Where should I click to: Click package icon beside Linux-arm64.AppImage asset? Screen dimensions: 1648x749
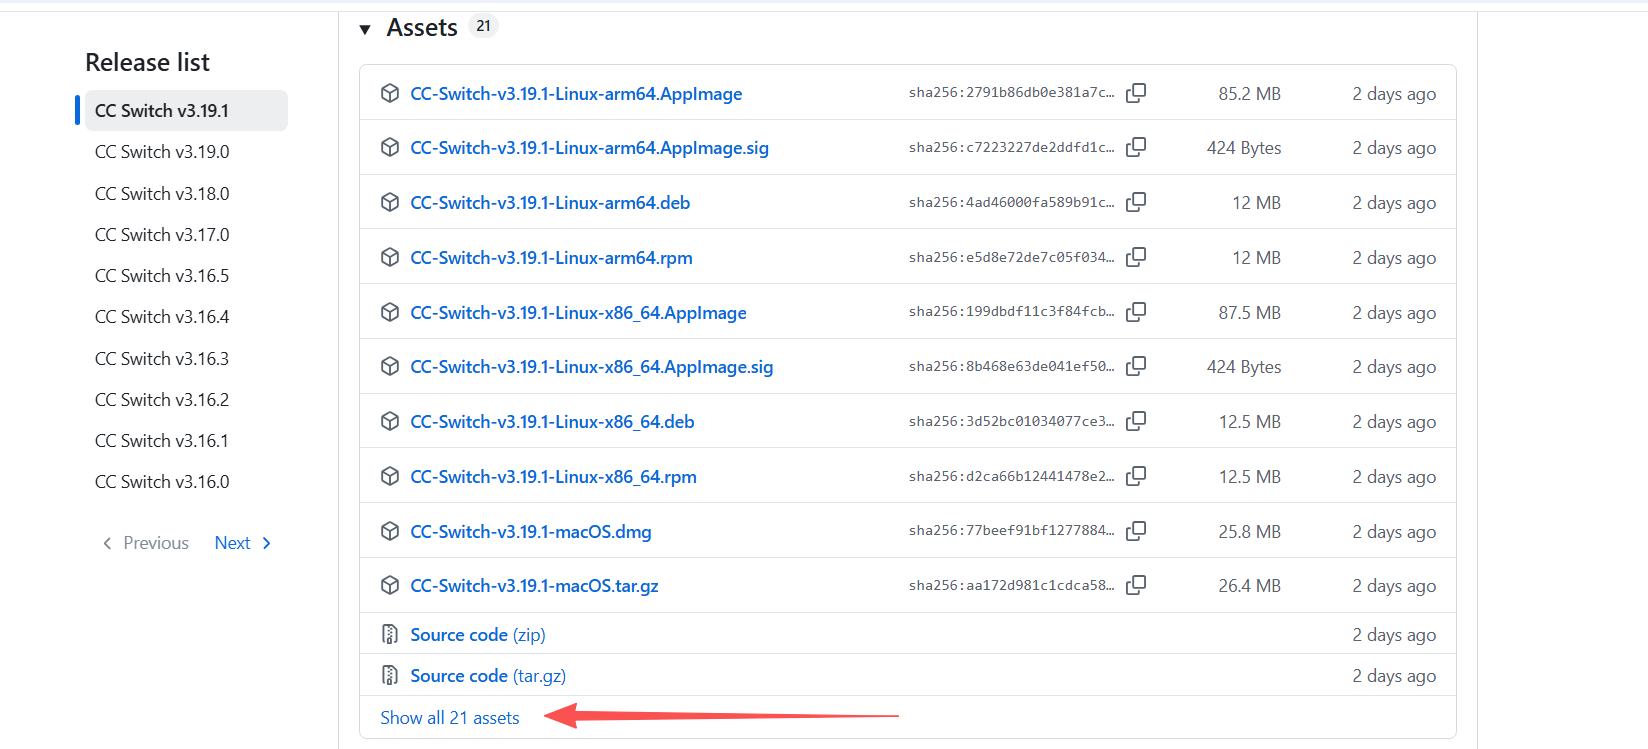[x=390, y=93]
